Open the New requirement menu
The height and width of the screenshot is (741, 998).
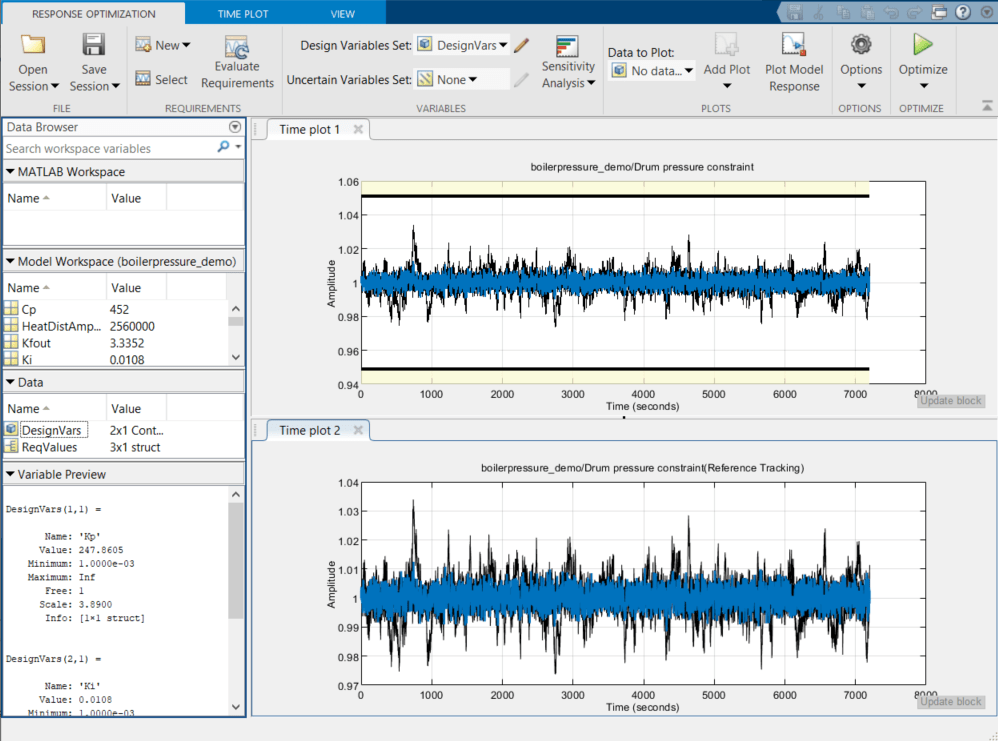[163, 45]
